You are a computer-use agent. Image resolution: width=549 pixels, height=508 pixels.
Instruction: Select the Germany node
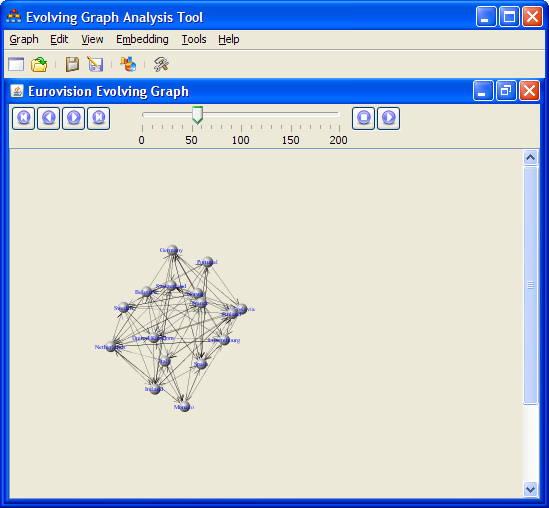(172, 250)
